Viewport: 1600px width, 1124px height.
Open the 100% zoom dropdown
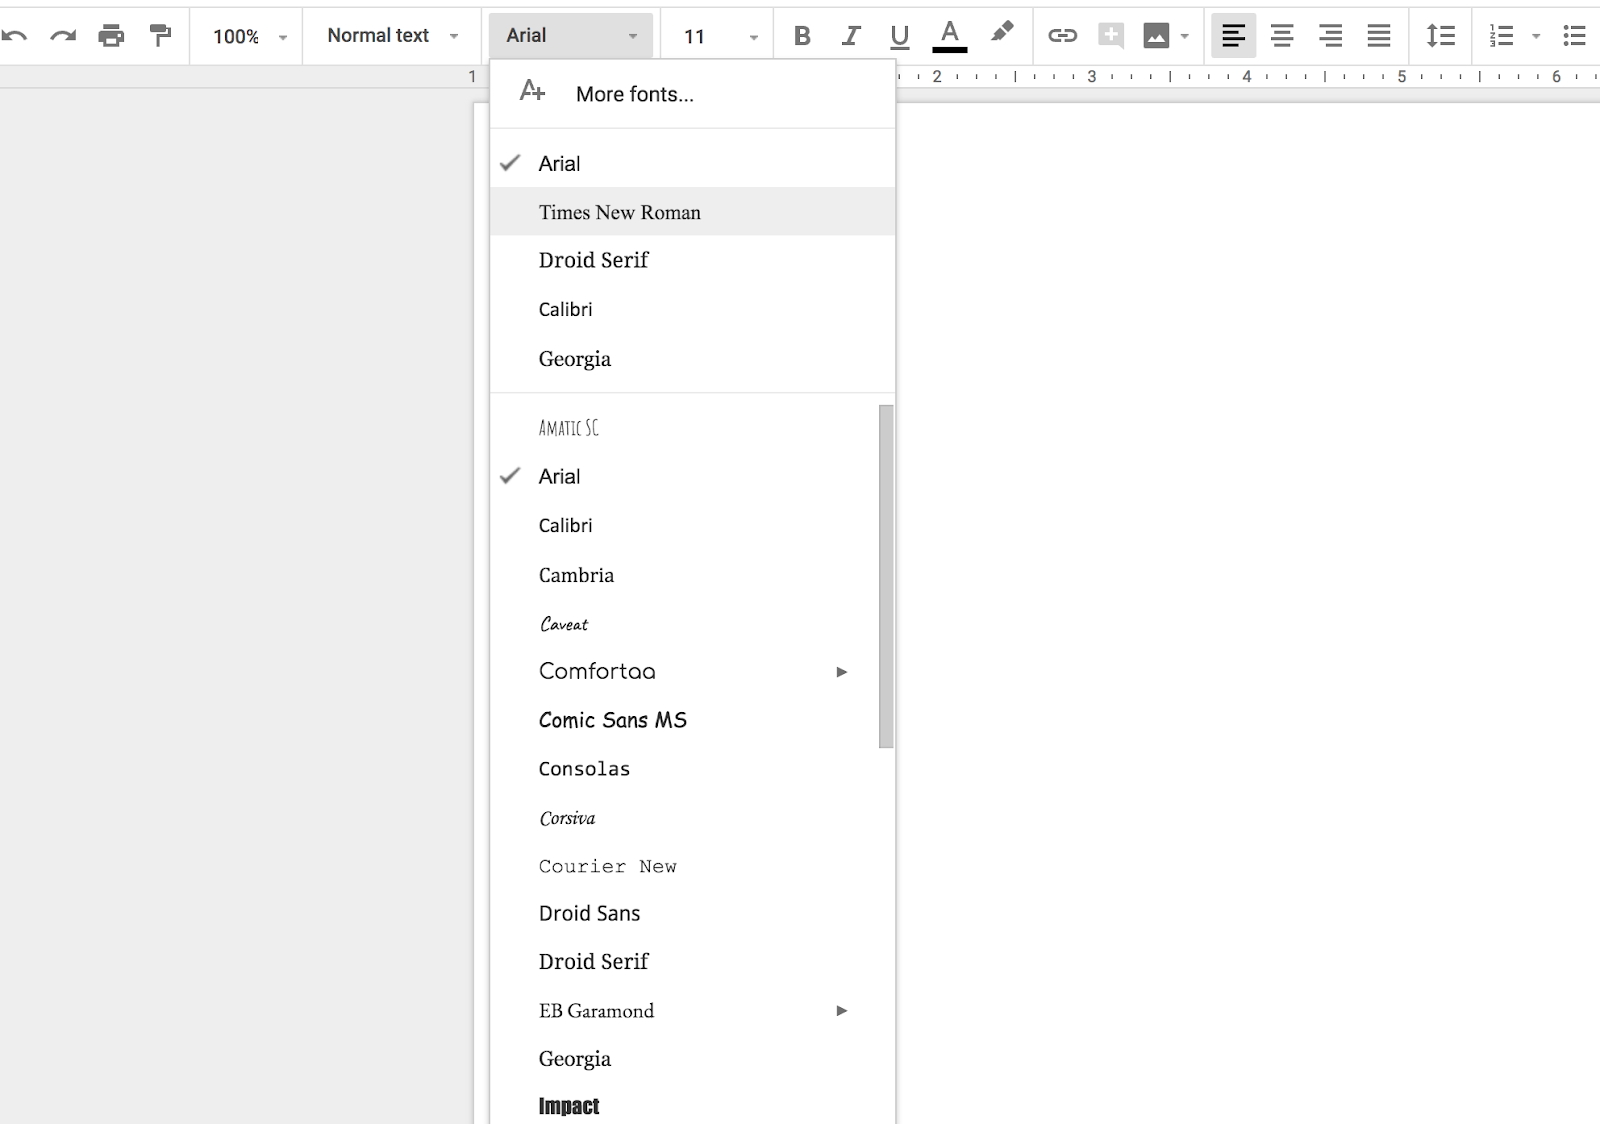coord(249,36)
